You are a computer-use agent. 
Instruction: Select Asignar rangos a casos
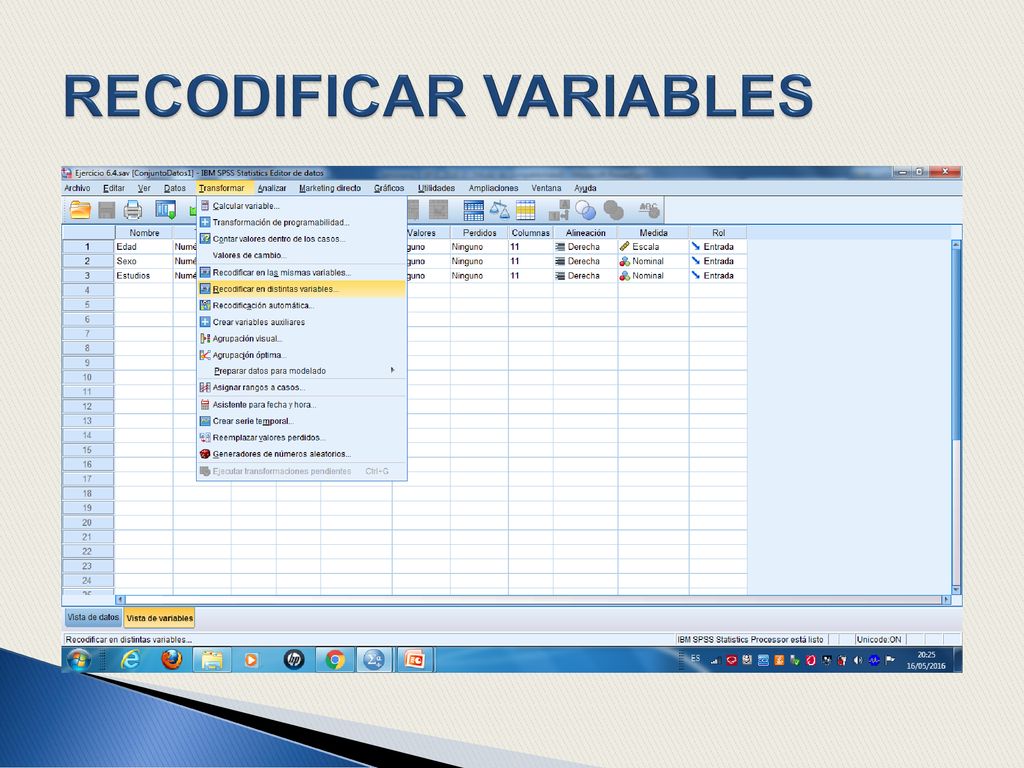coord(302,387)
